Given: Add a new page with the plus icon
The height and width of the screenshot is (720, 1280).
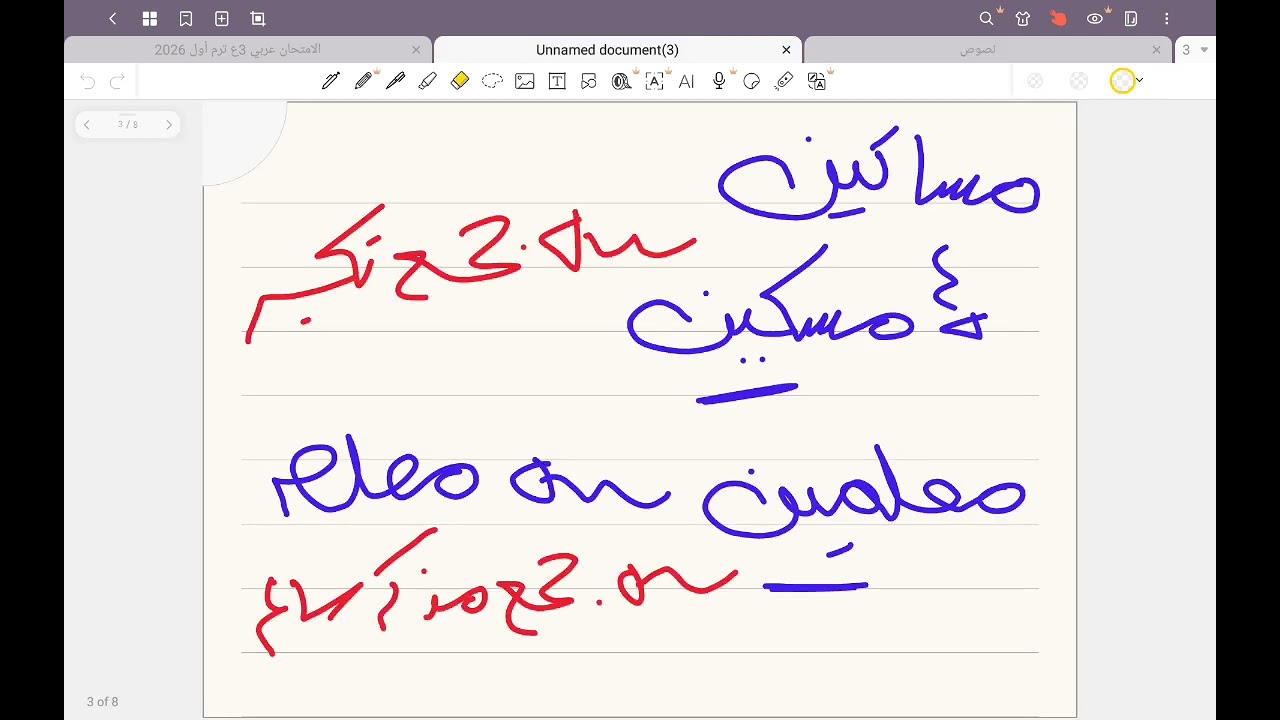Looking at the screenshot, I should [x=221, y=18].
